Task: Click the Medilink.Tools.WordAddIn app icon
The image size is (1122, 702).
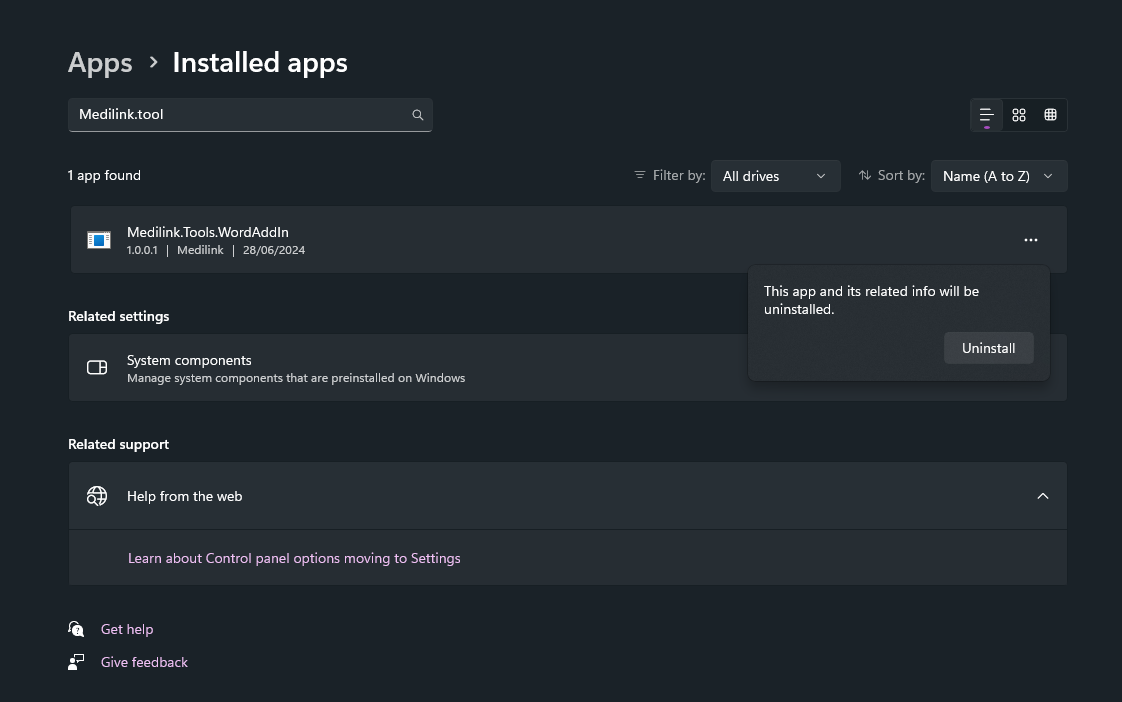Action: pyautogui.click(x=99, y=240)
